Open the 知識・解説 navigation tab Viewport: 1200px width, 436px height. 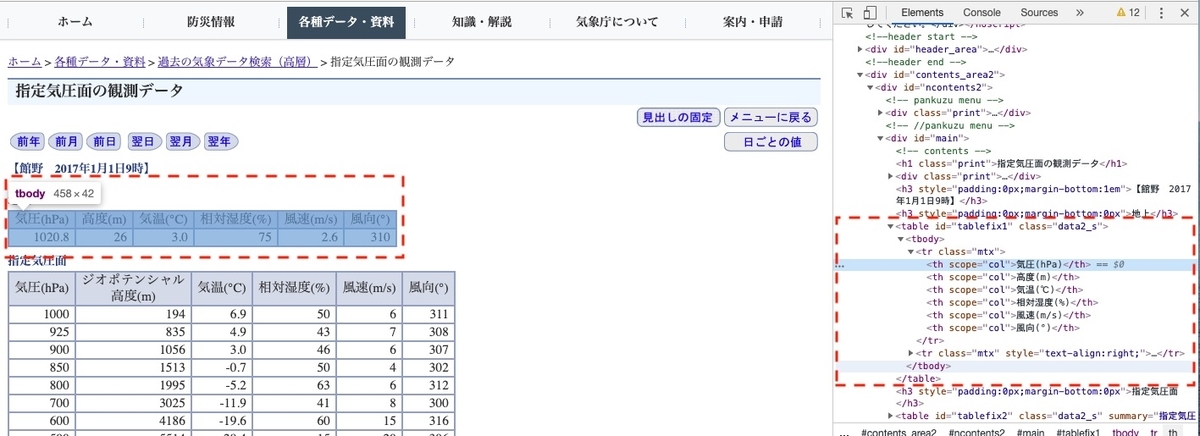click(x=481, y=22)
